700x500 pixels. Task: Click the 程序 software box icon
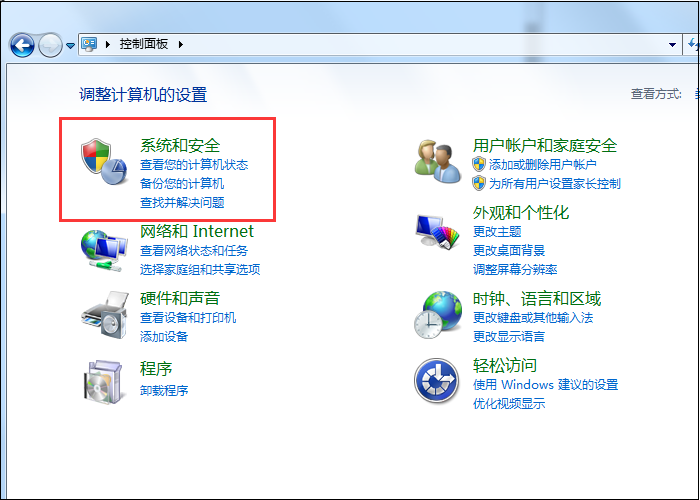[x=103, y=382]
